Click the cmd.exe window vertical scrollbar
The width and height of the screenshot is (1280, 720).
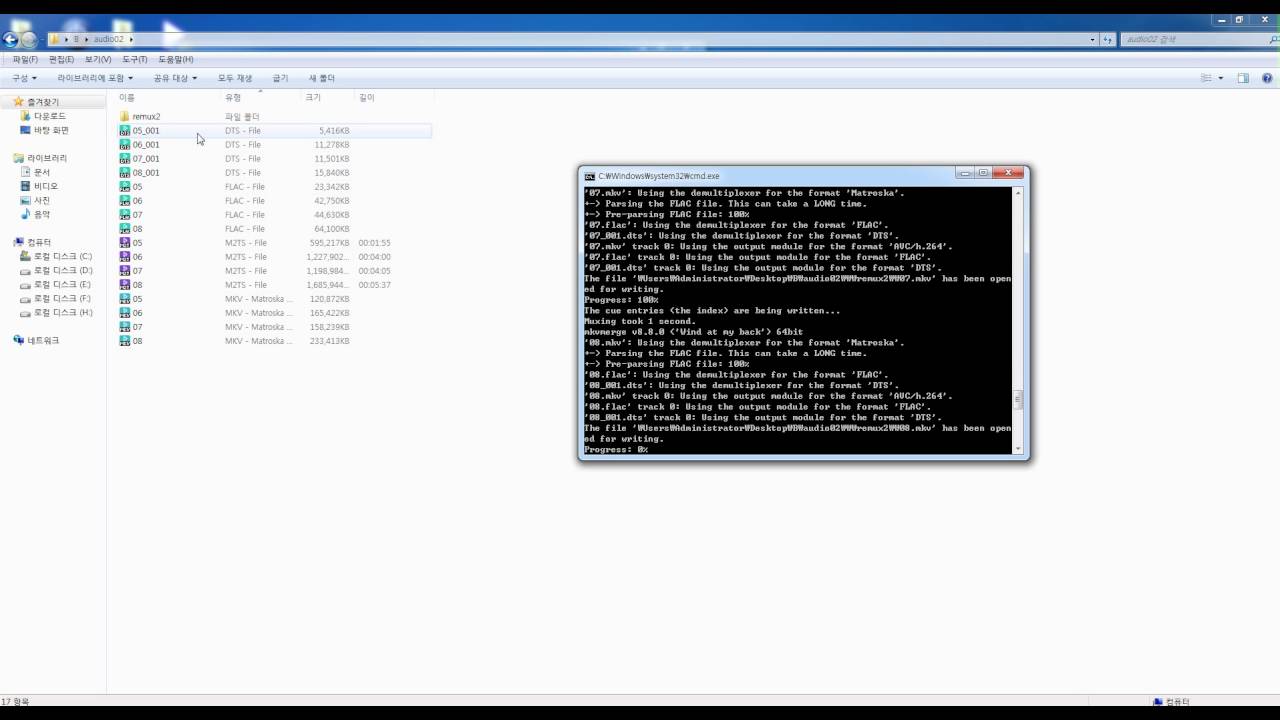(x=1019, y=320)
